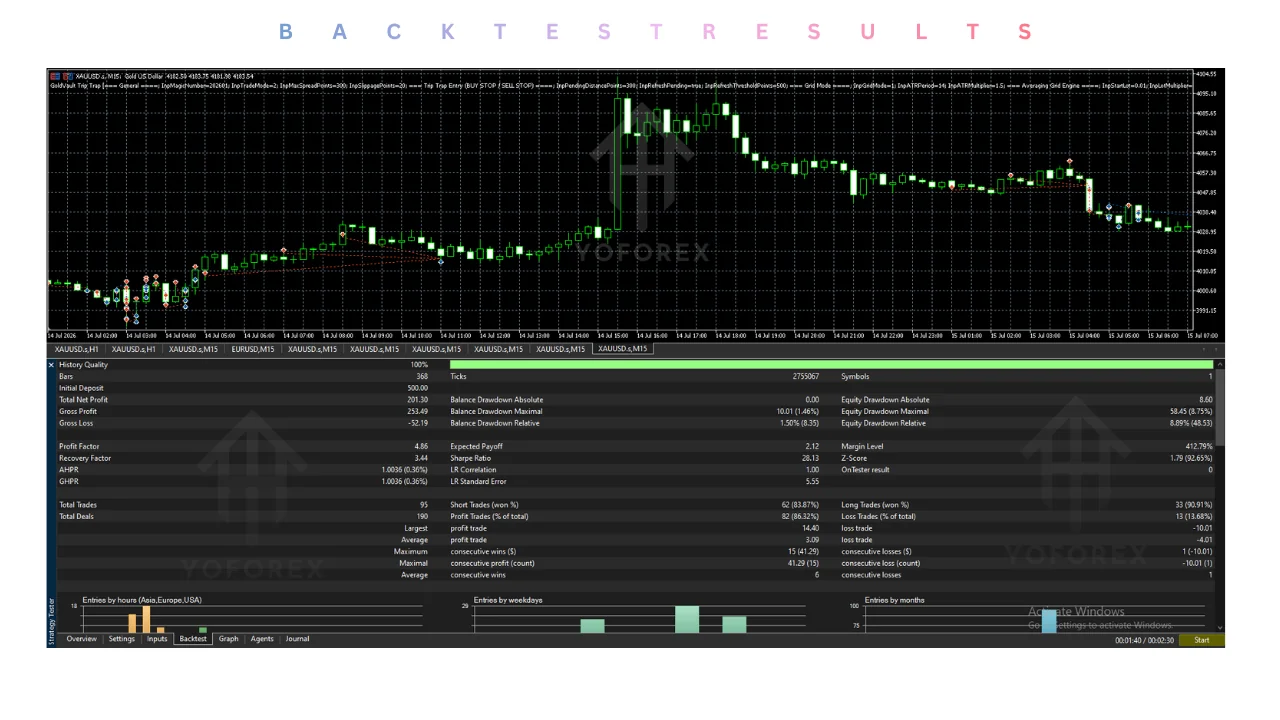The width and height of the screenshot is (1280, 720).
Task: Click the largest profit trade value 14.40
Action: click(x=810, y=528)
